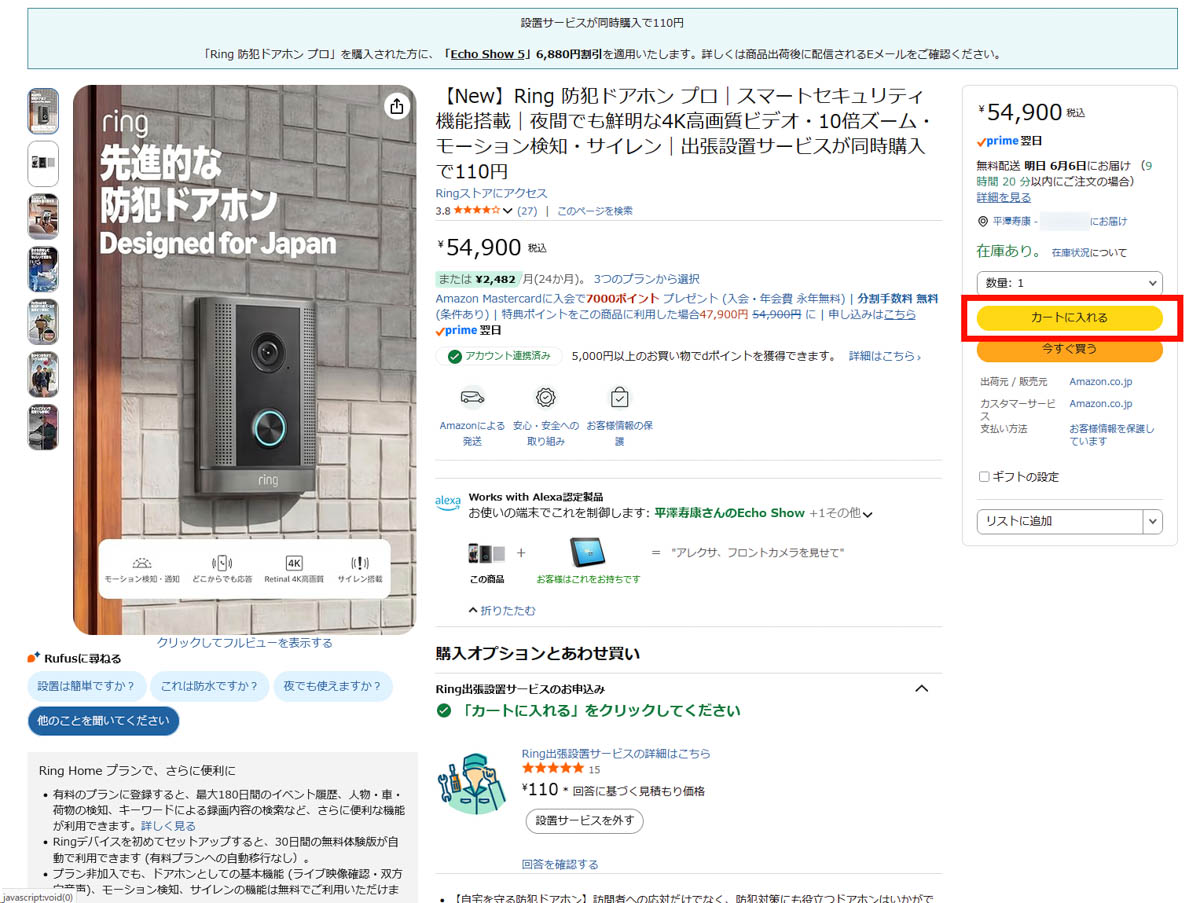Select the sixth product thumbnail
The image size is (1200, 903).
pos(43,374)
